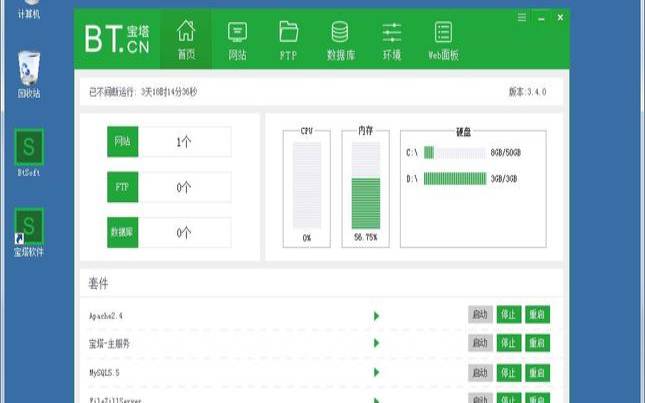This screenshot has width=645, height=403.
Task: Click the 0% CPU value
Action: point(307,238)
